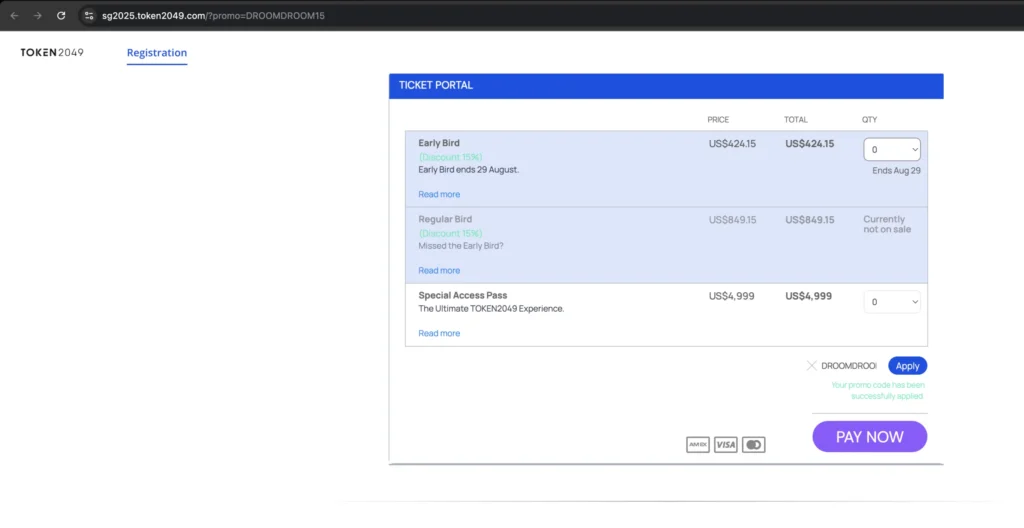The width and height of the screenshot is (1024, 528).
Task: Click the PRICE column header
Action: coord(718,120)
